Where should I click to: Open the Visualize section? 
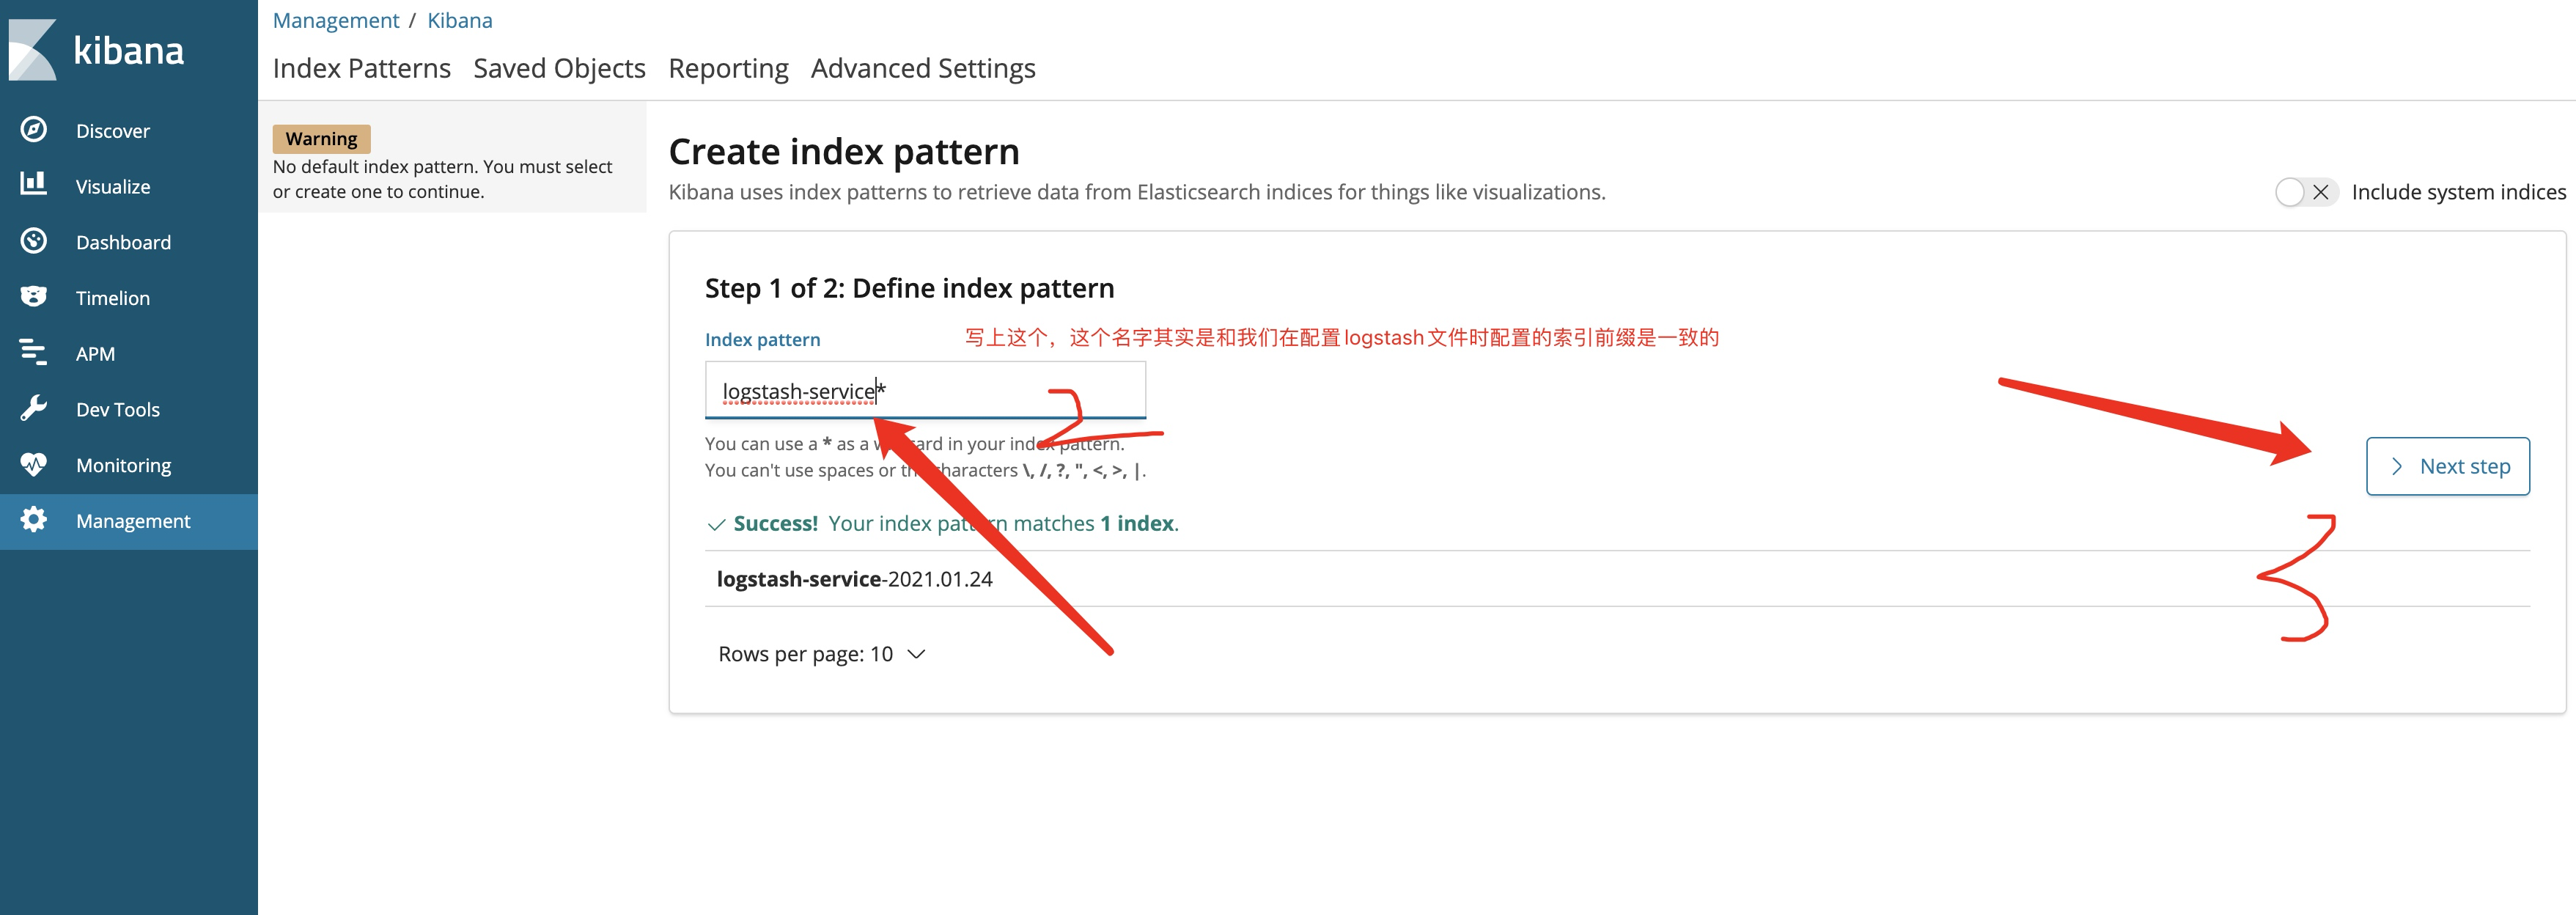pyautogui.click(x=113, y=187)
